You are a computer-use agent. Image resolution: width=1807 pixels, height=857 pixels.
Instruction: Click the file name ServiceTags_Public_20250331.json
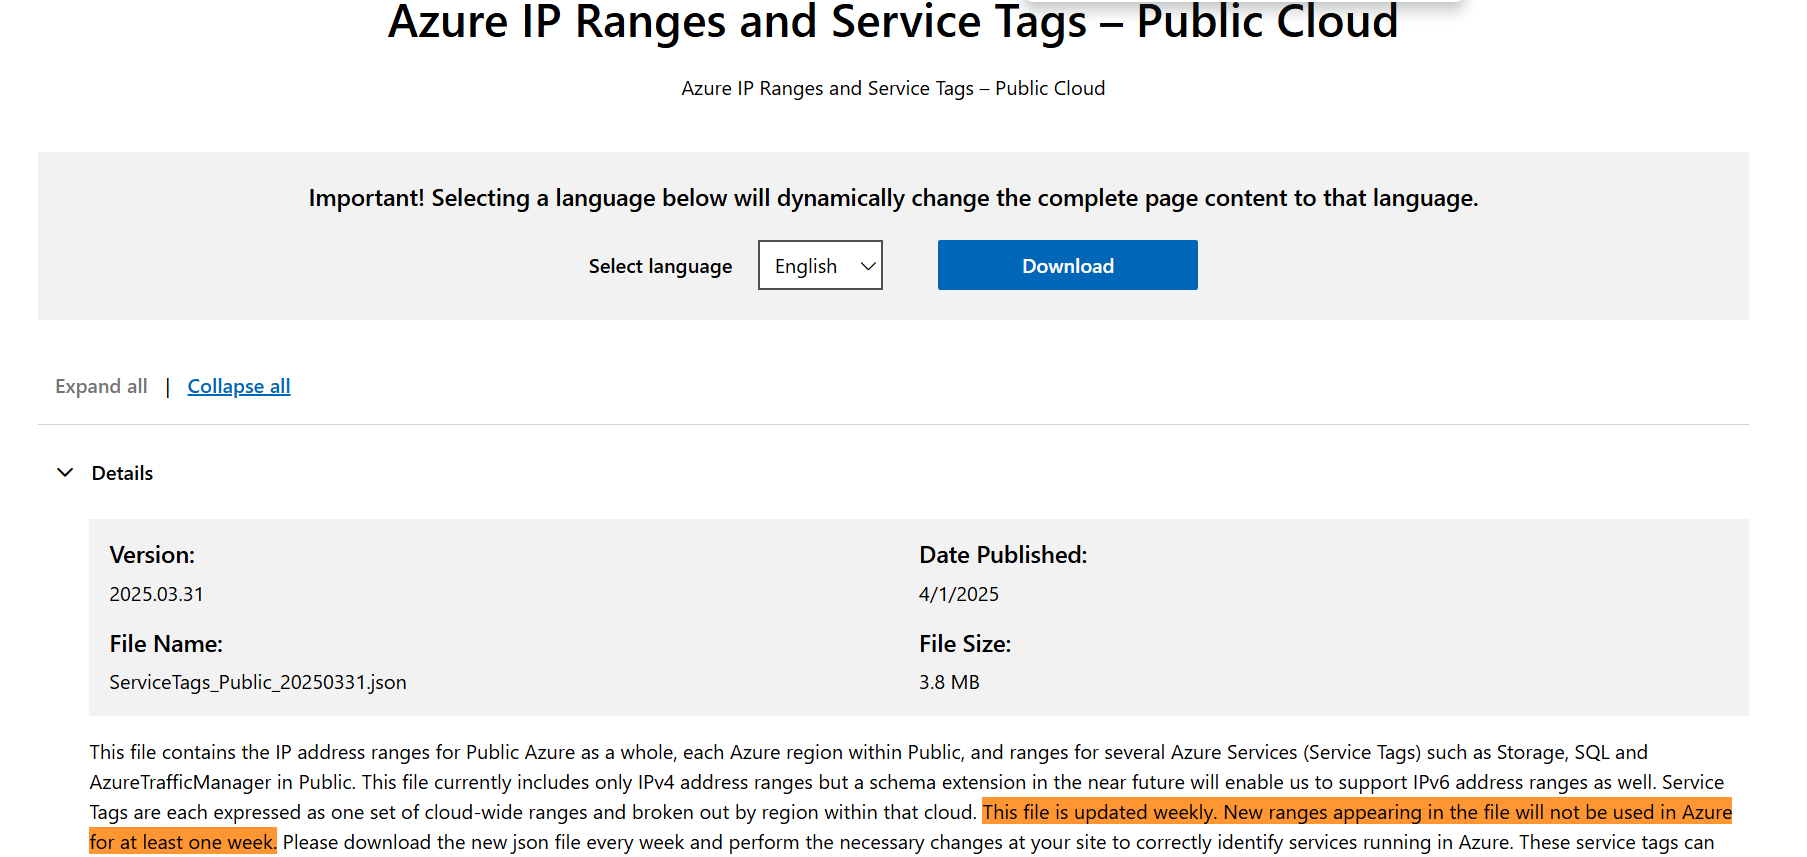(258, 682)
